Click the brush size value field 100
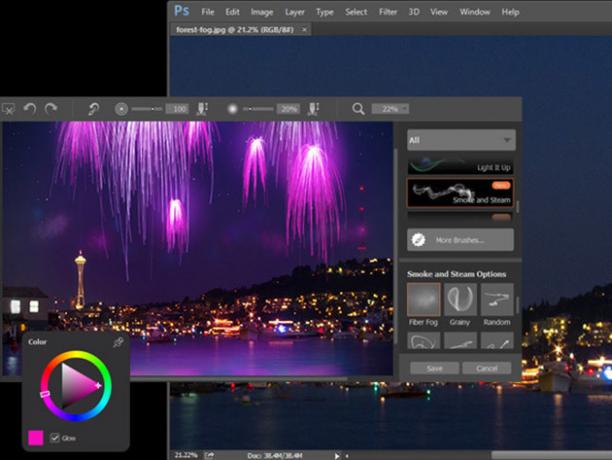Viewport: 612px width, 460px height. [178, 109]
